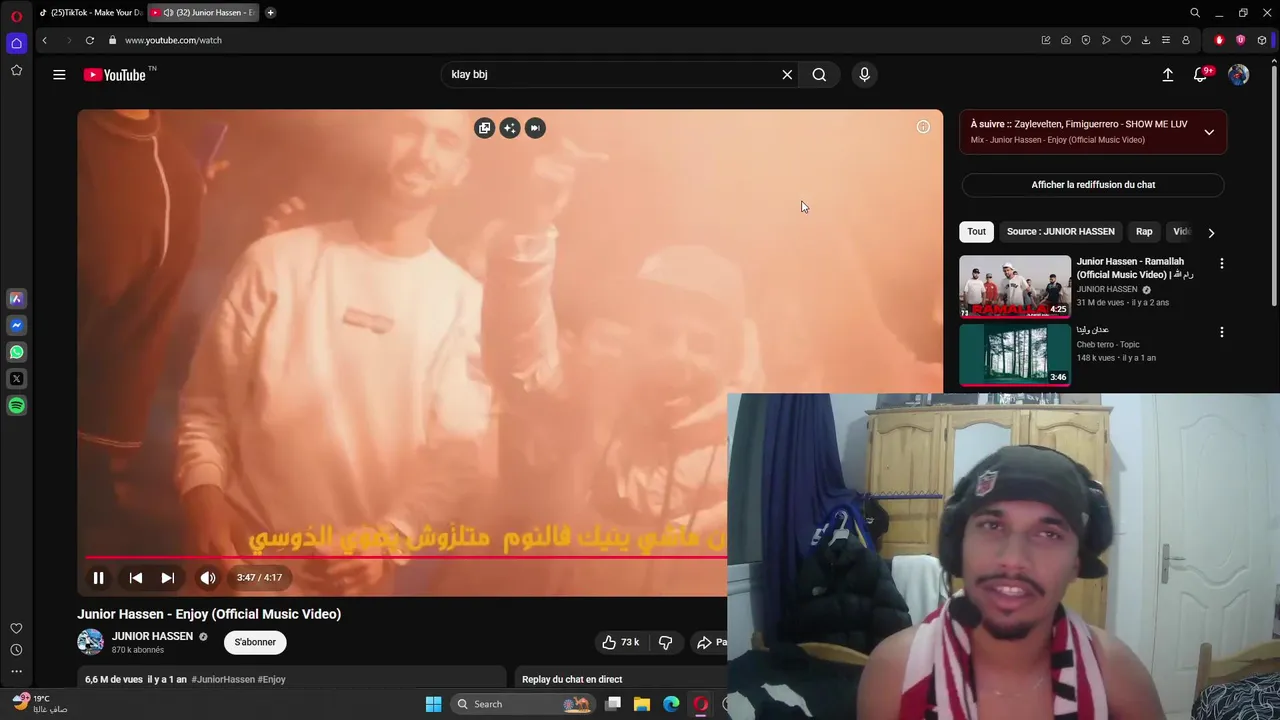Open the YouTube guide hamburger menu
1280x720 pixels.
(x=59, y=75)
